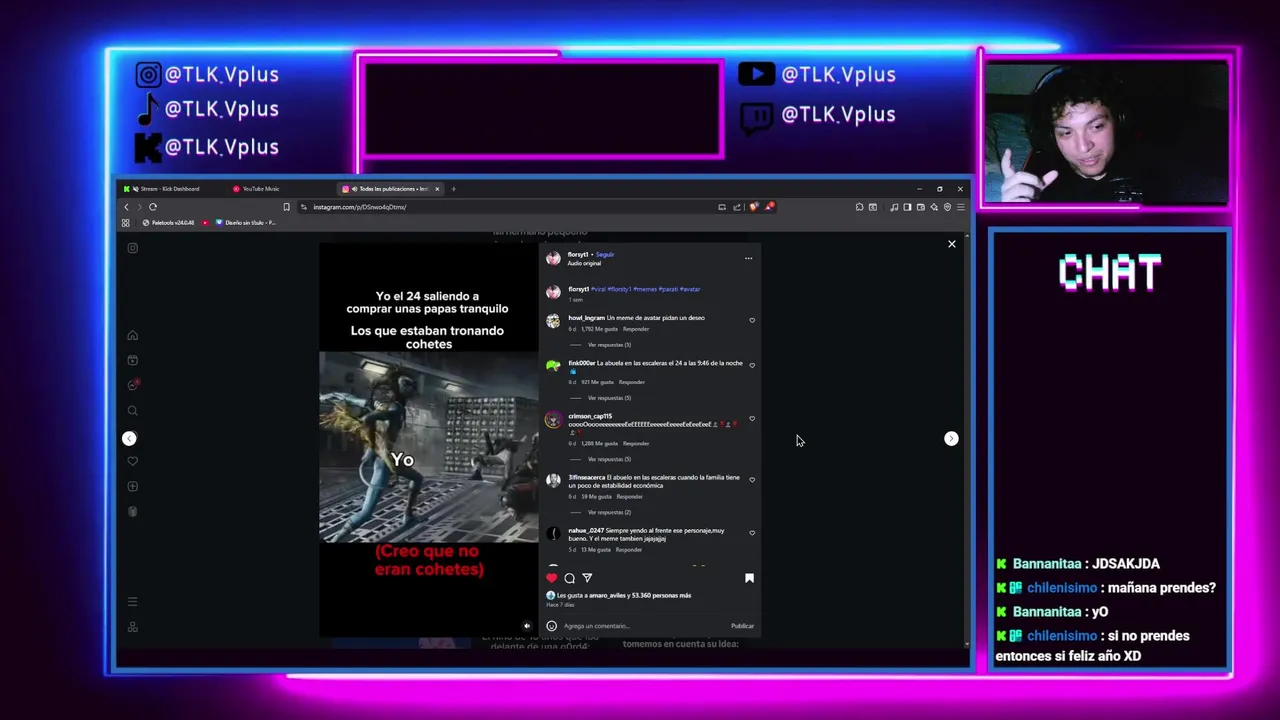Open florsyt1 profile picture in header
Image resolution: width=1280 pixels, height=720 pixels.
click(x=553, y=258)
